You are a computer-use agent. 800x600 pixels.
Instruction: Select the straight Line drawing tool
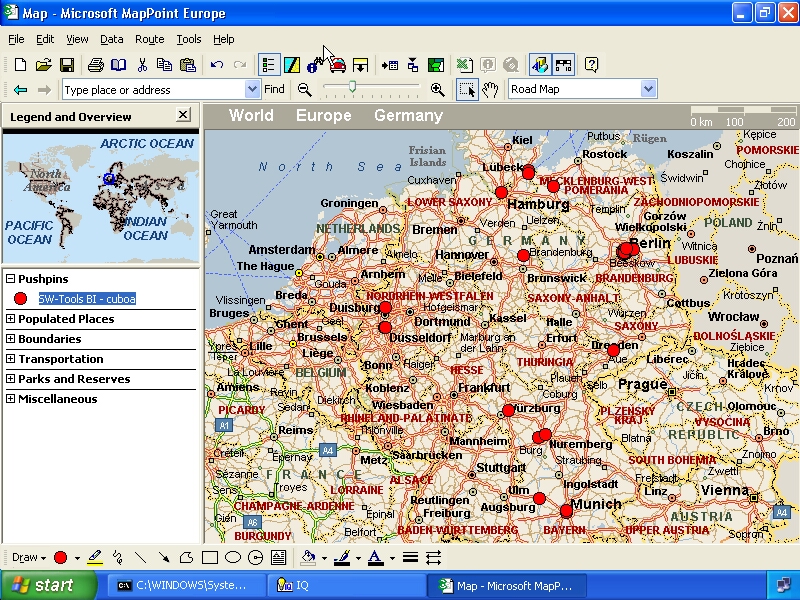(140, 558)
